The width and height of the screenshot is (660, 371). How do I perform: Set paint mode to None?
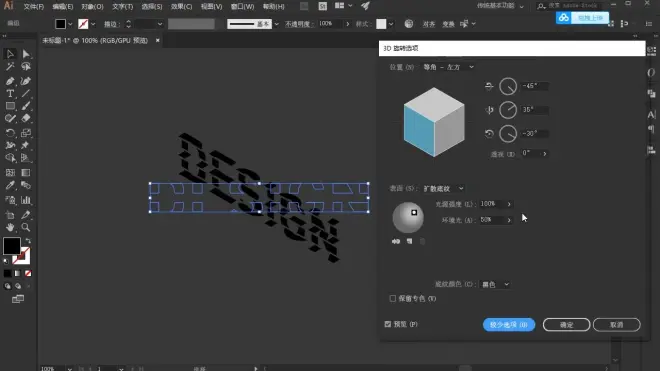point(28,274)
